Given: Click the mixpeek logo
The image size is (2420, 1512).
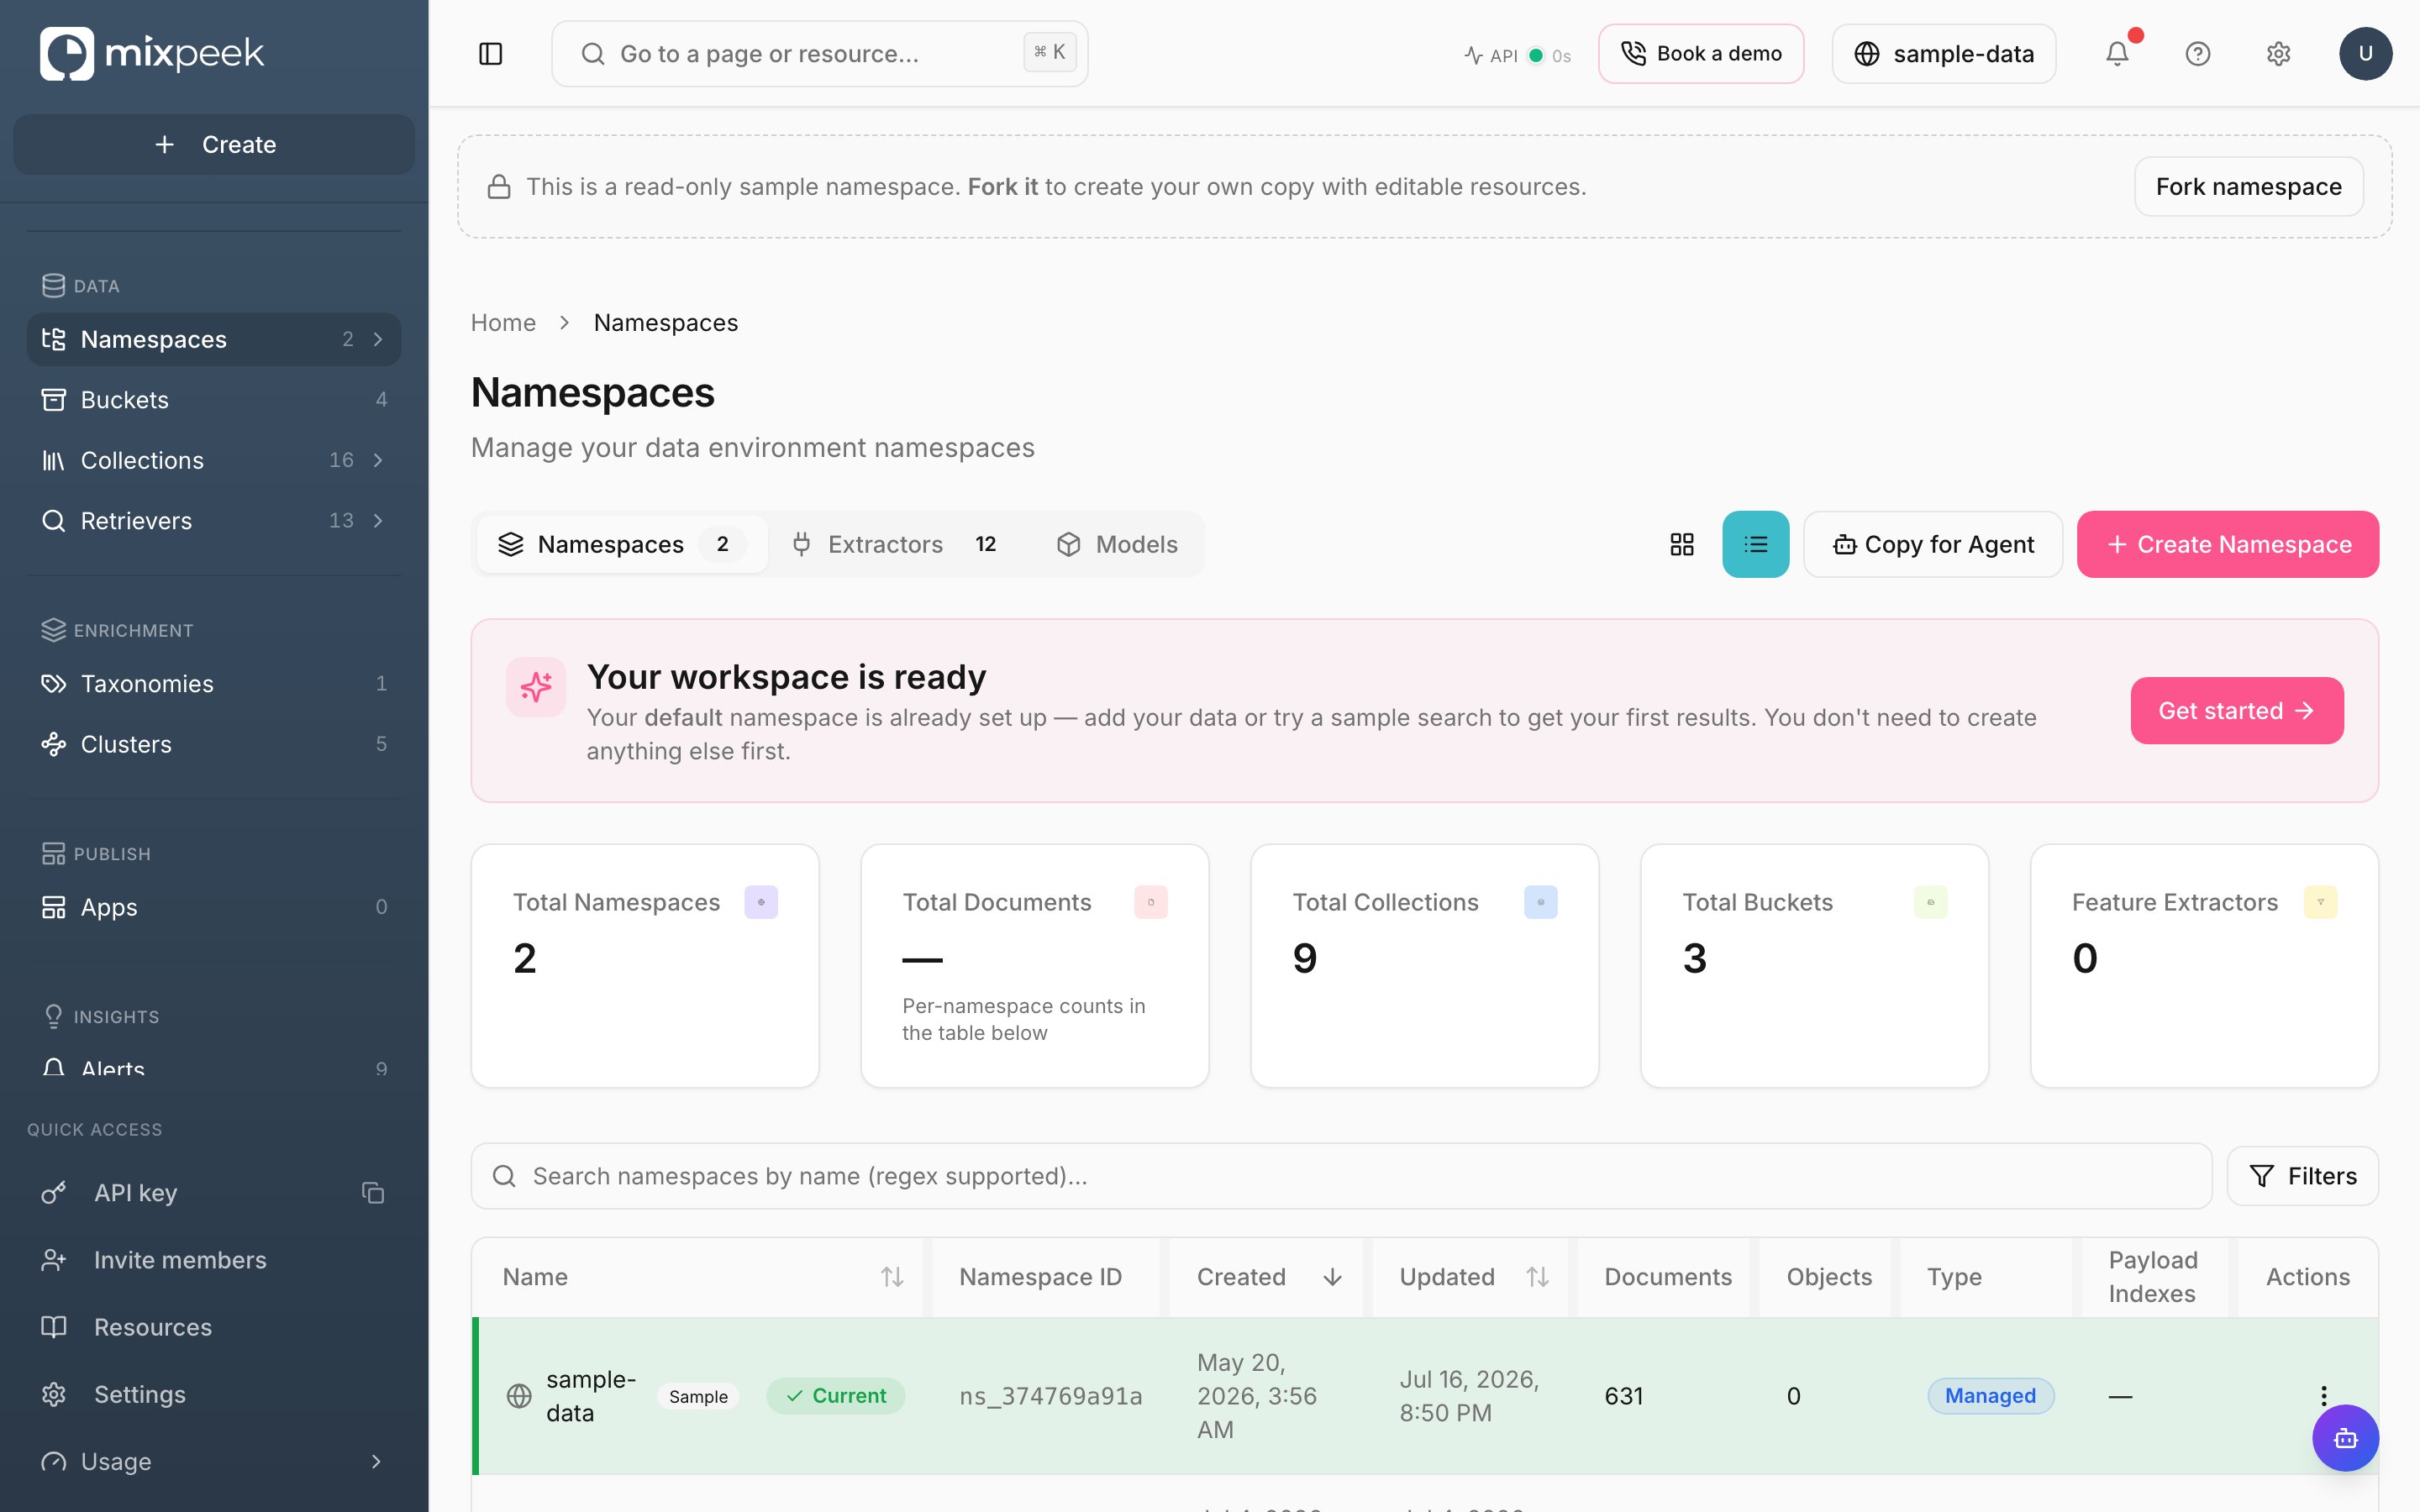Looking at the screenshot, I should [x=152, y=53].
